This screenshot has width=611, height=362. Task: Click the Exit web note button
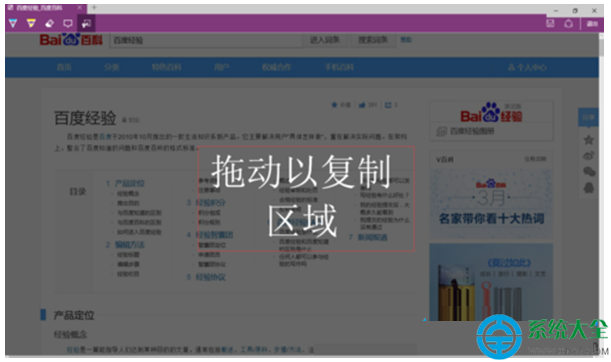[x=592, y=24]
